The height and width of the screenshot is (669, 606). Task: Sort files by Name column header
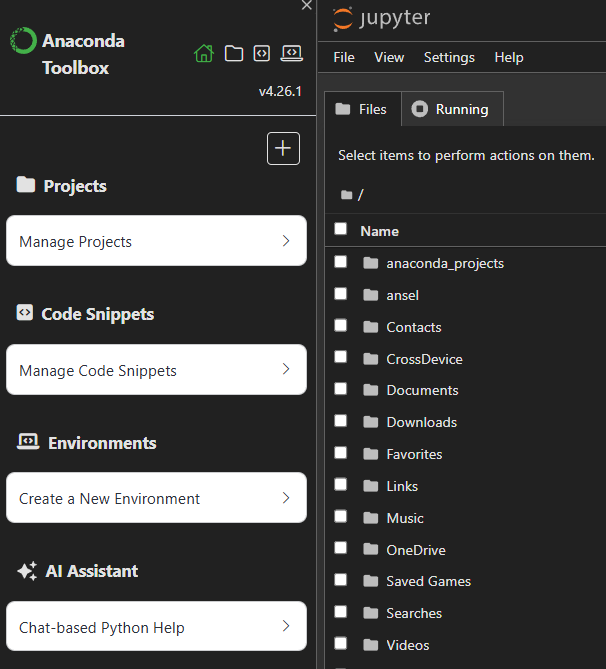379,231
